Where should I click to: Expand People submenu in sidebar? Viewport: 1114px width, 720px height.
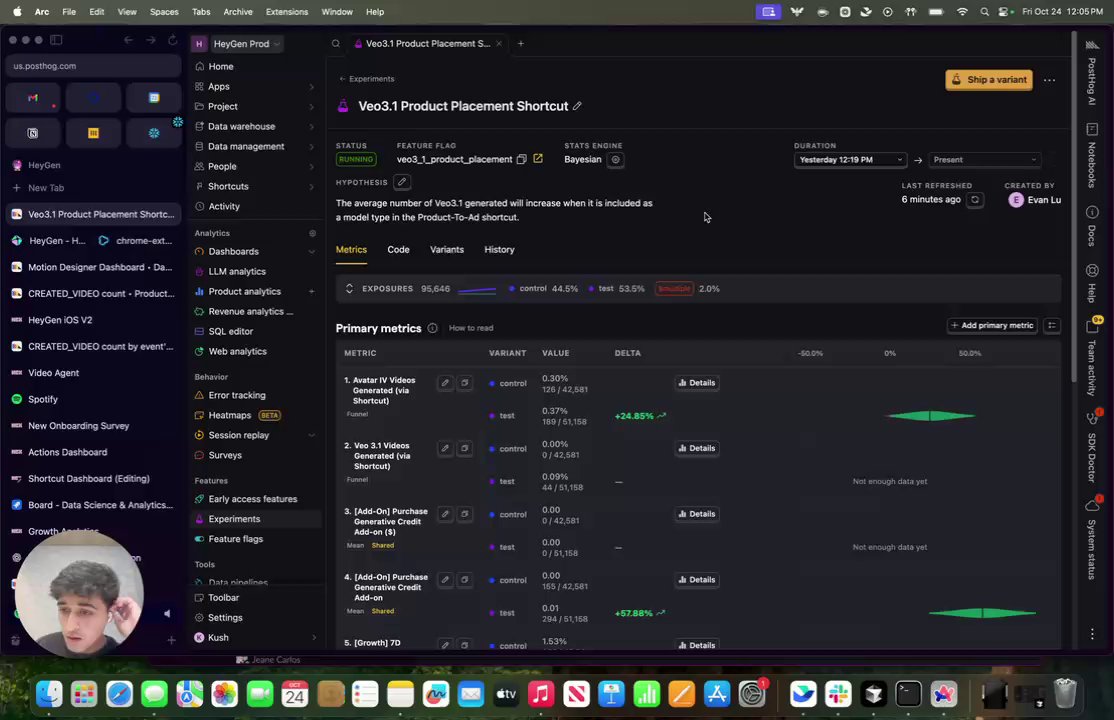(x=311, y=166)
